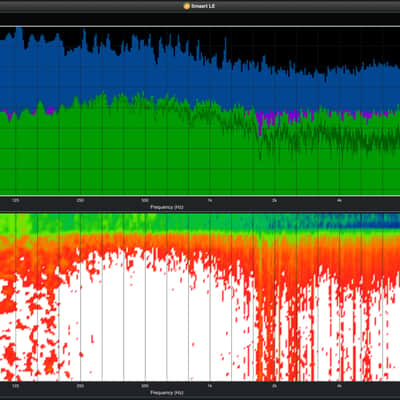Click the 1k label on spectrum axis
Screen dimensions: 400x400
[210, 200]
